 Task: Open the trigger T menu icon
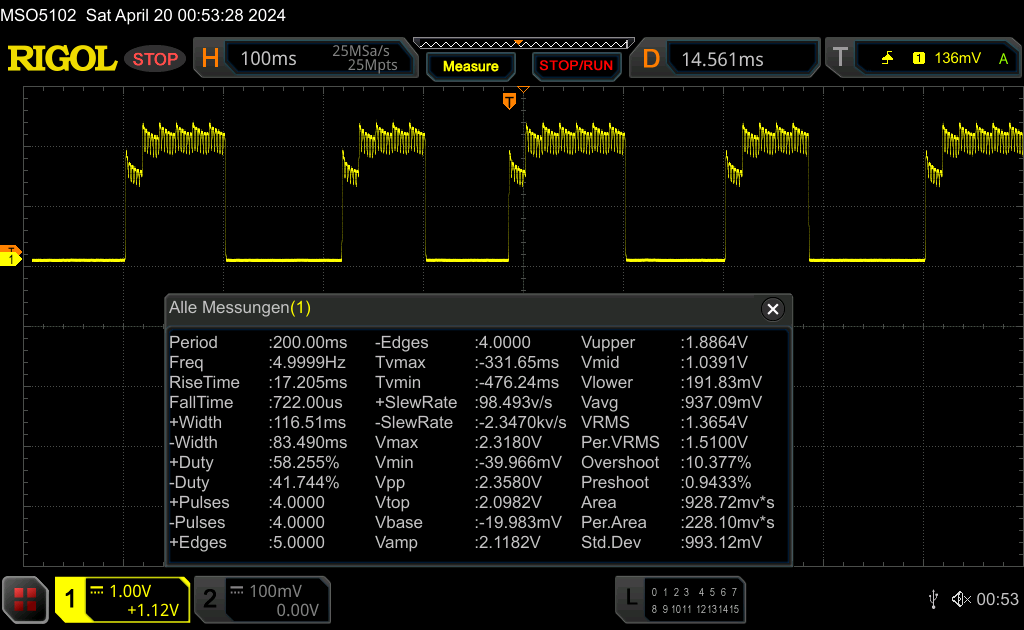tap(840, 58)
